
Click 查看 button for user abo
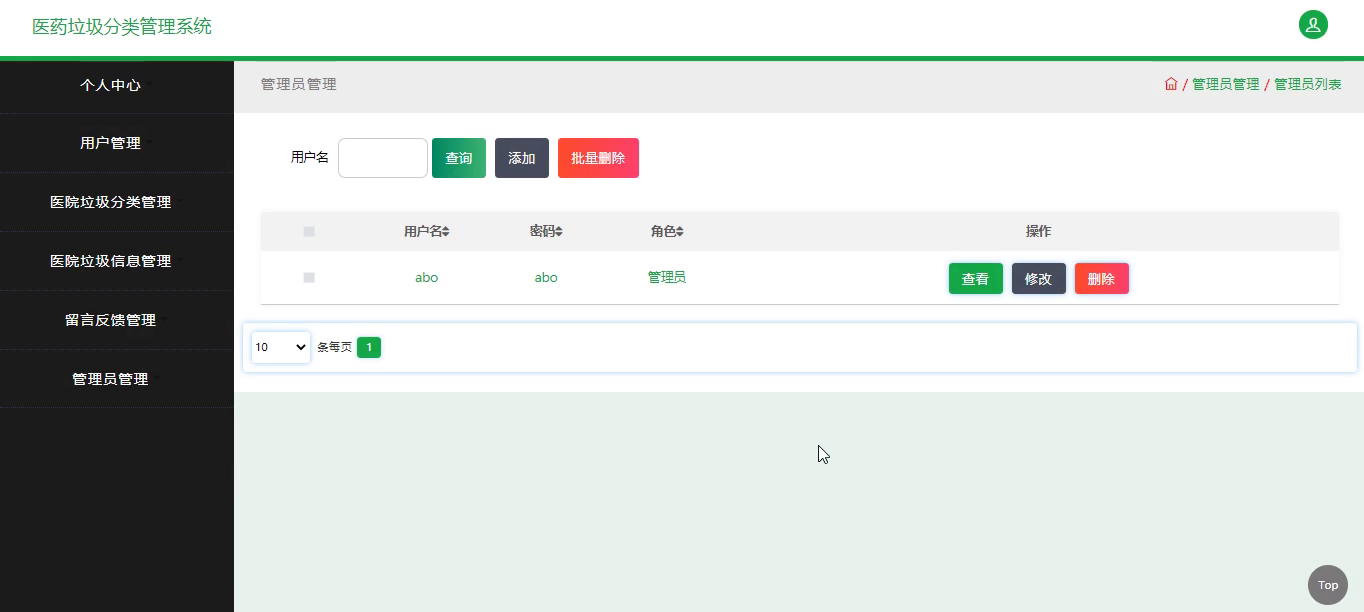point(976,279)
